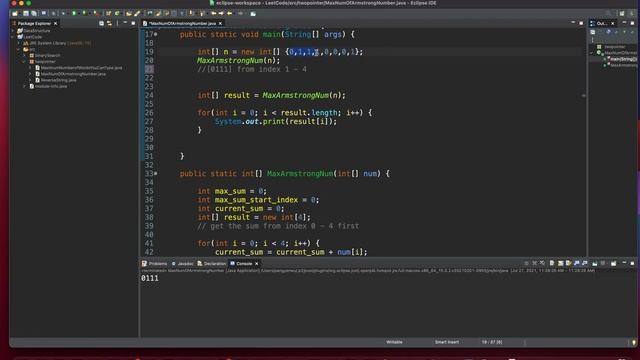Click the Run with Coverage icon
The height and width of the screenshot is (360, 640).
(x=84, y=13)
